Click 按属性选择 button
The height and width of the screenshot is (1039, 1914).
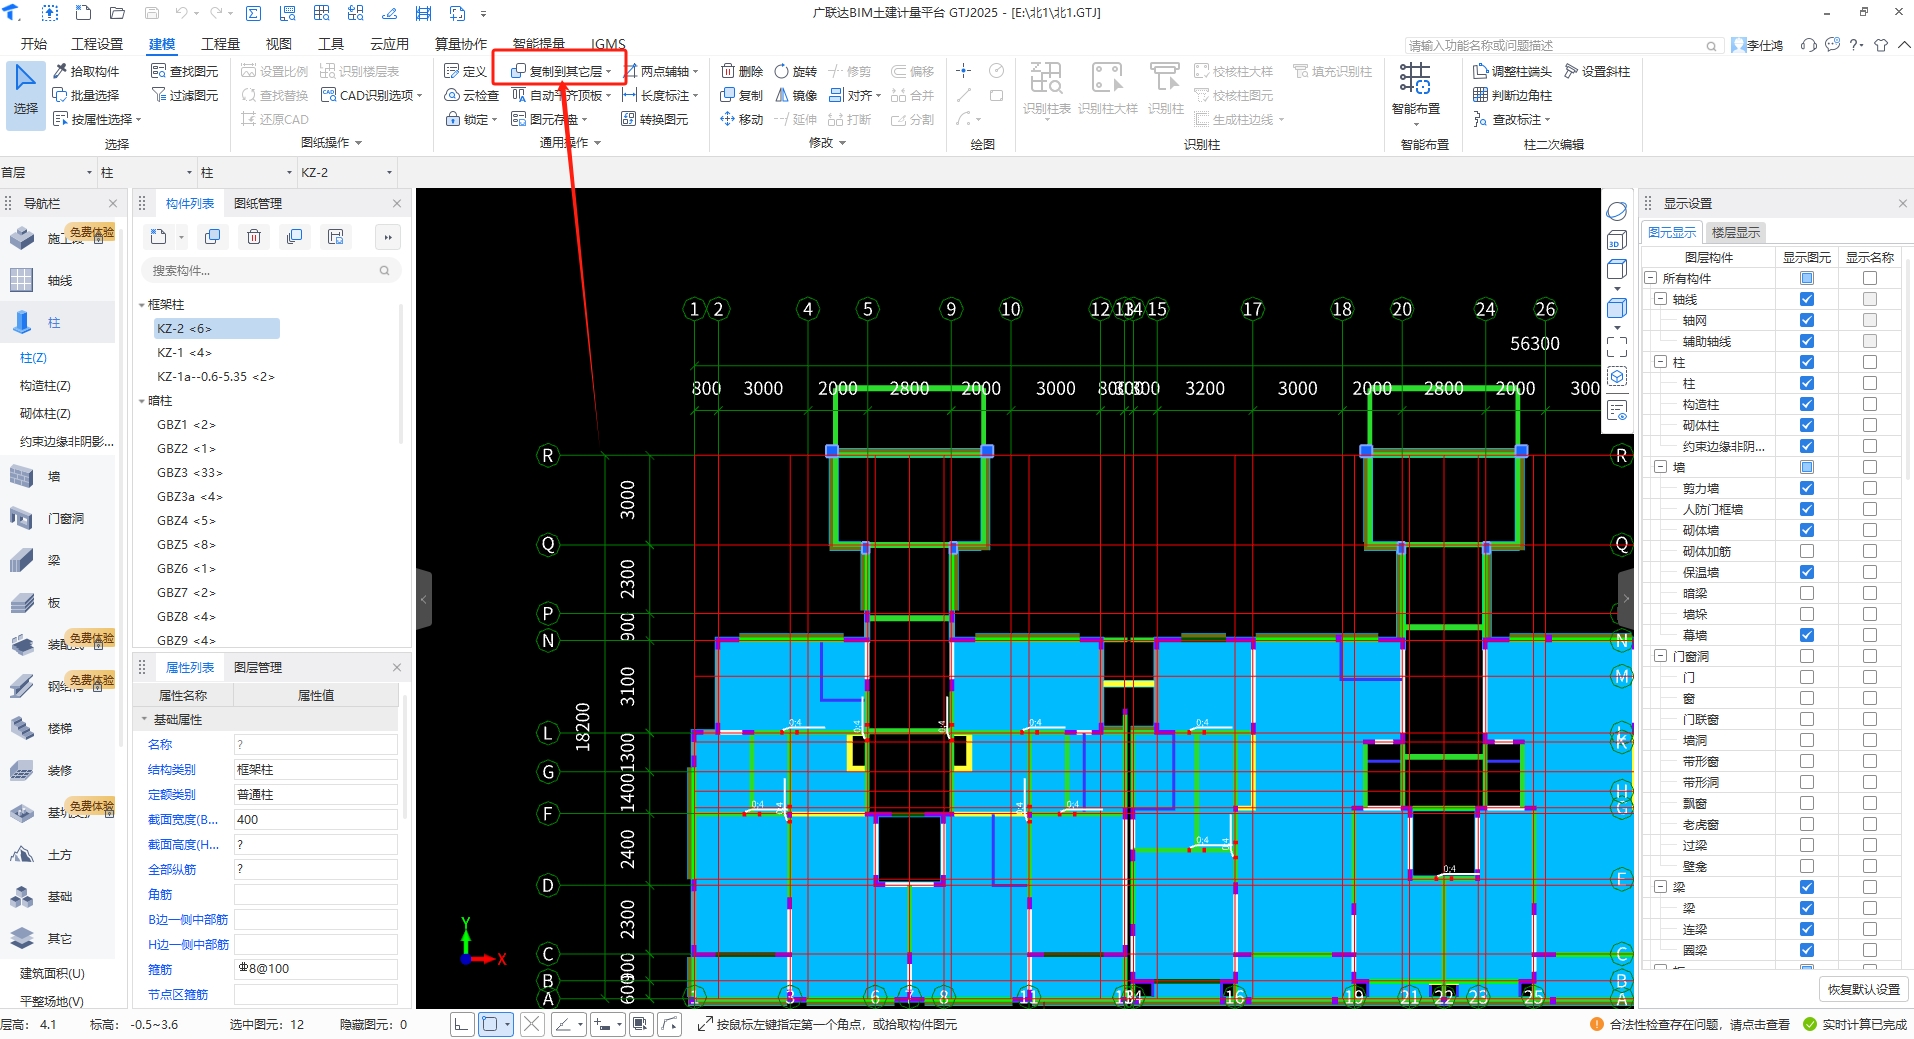click(x=97, y=119)
